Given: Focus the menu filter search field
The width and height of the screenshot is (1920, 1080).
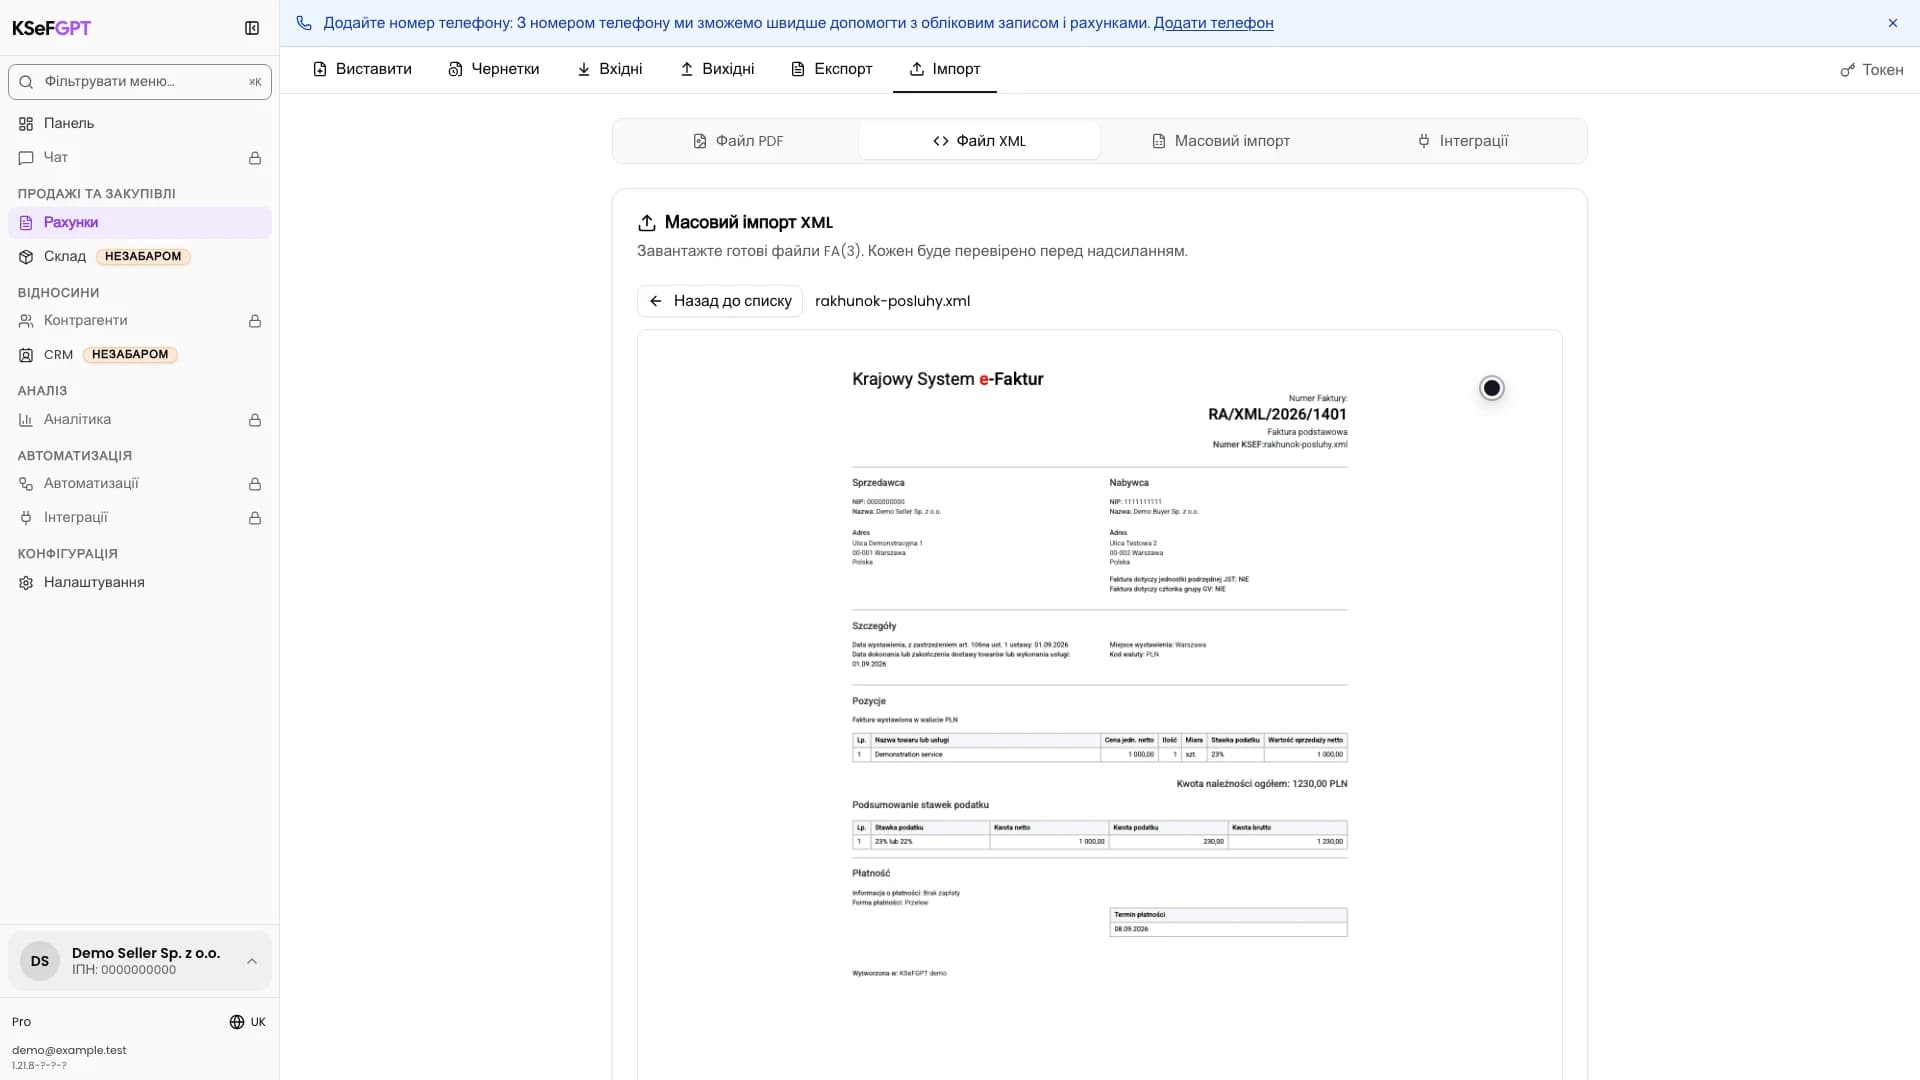Looking at the screenshot, I should [140, 82].
